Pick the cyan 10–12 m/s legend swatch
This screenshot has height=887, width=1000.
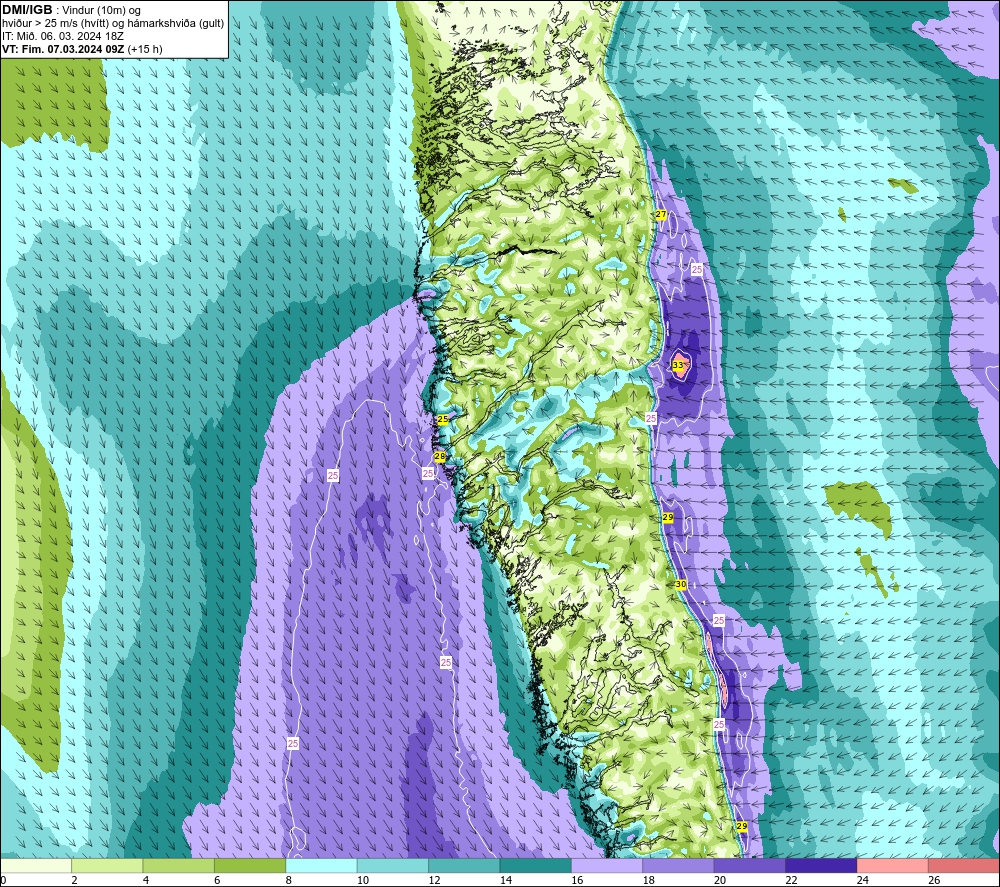[393, 866]
